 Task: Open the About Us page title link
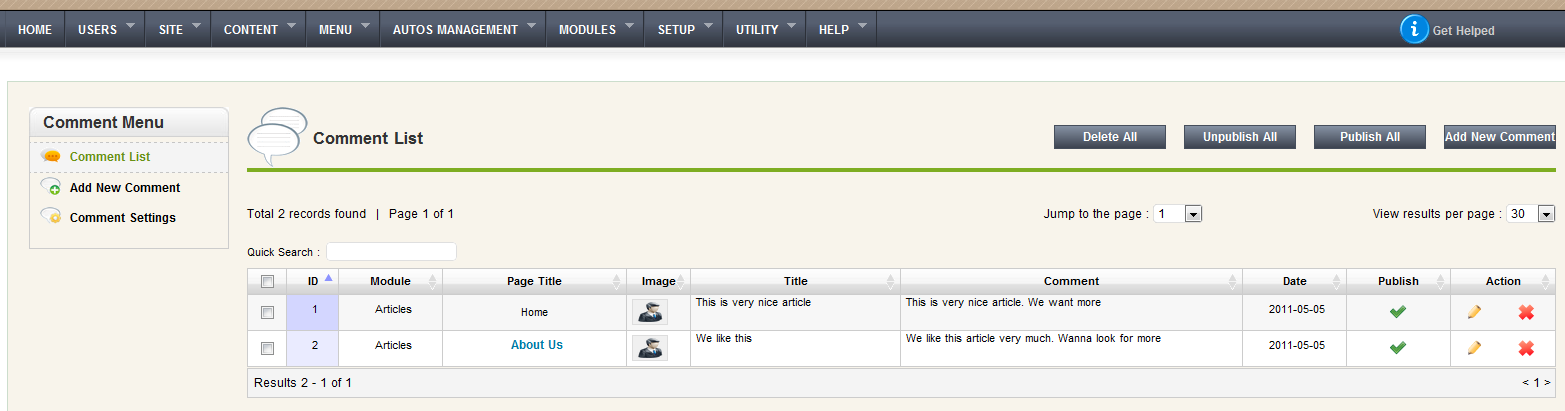pyautogui.click(x=536, y=345)
